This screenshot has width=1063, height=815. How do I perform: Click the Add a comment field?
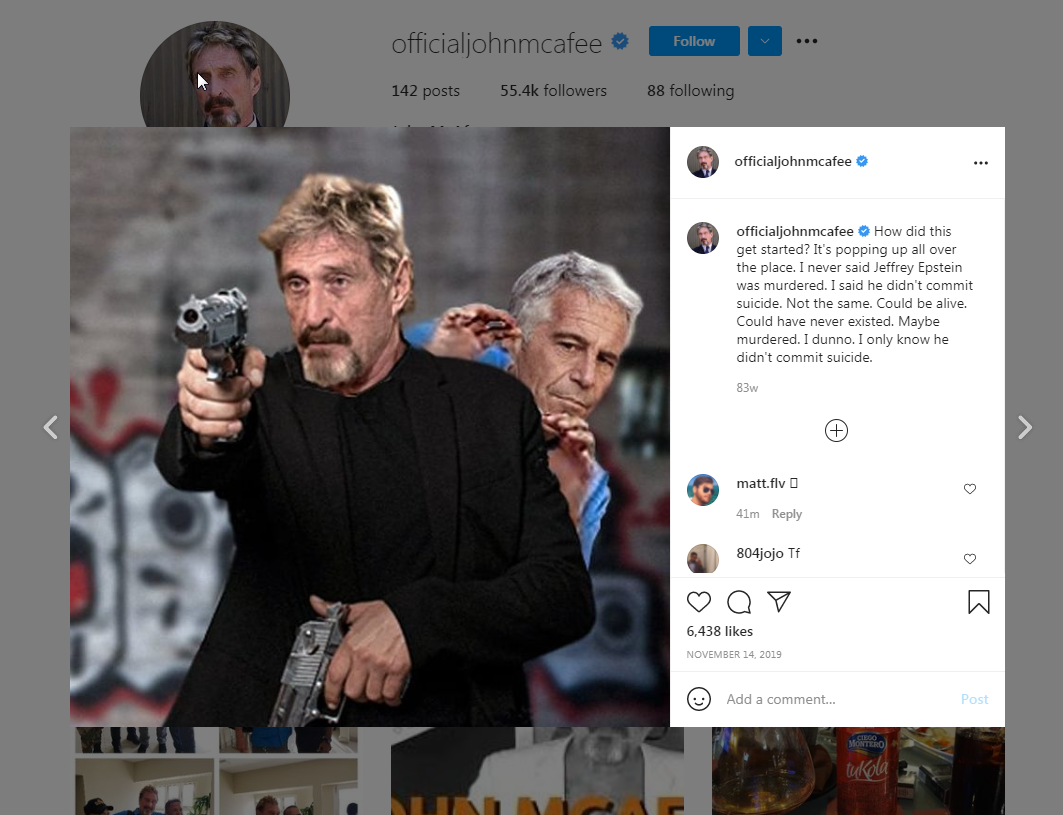pyautogui.click(x=838, y=699)
